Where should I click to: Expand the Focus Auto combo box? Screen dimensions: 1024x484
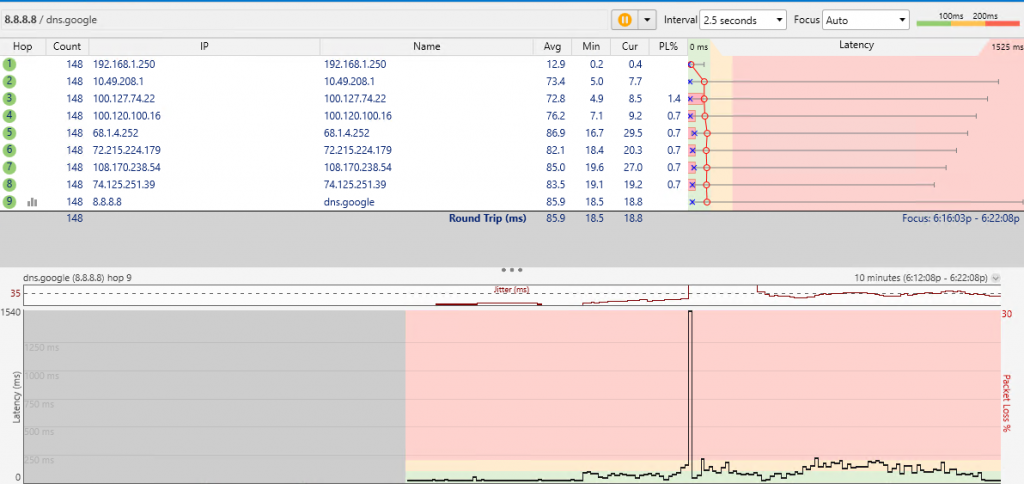click(866, 20)
